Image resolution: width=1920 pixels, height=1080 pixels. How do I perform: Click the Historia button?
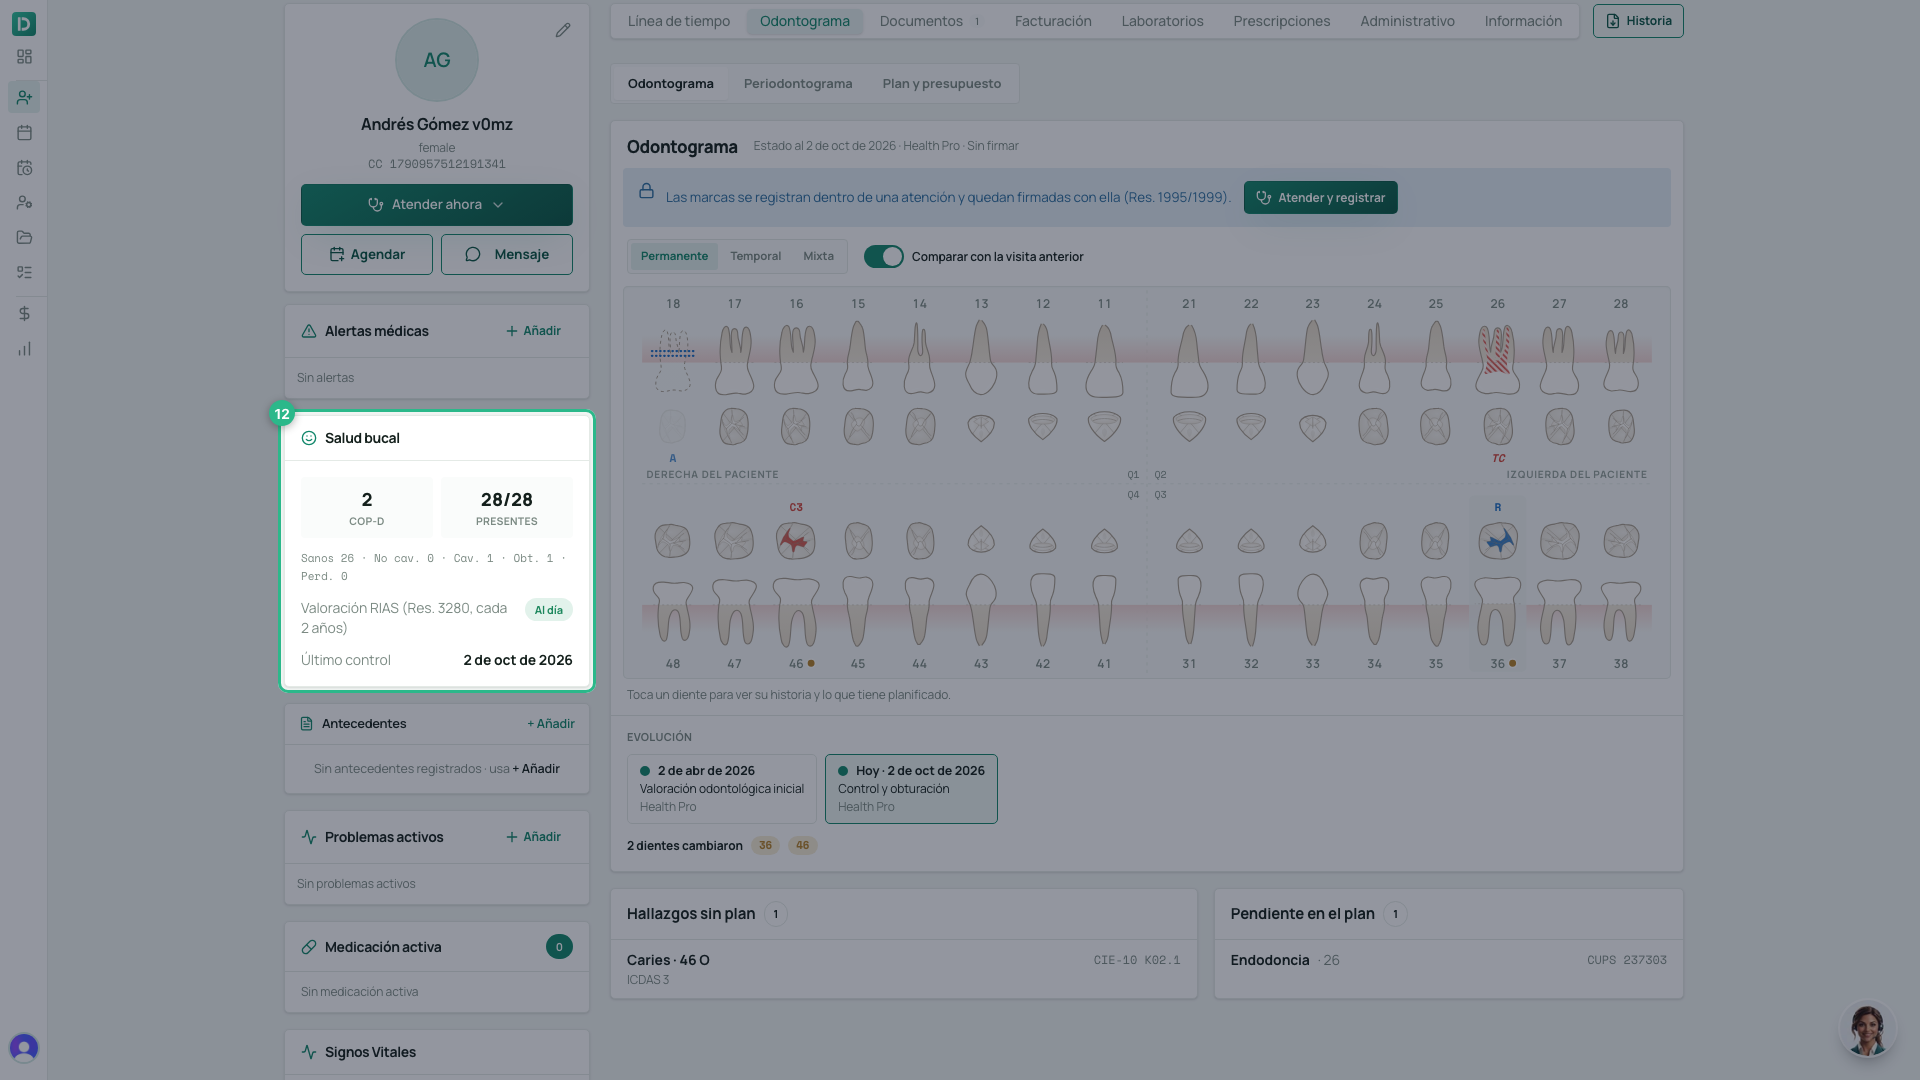pos(1638,21)
